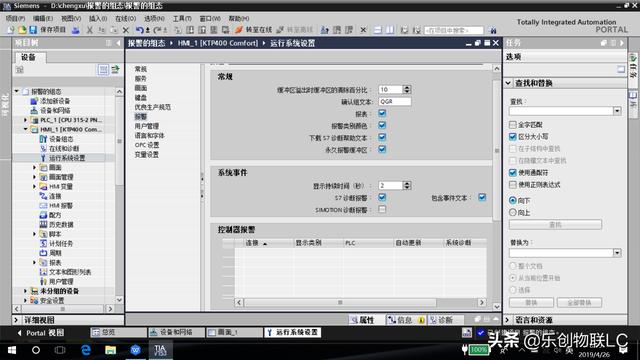Viewport: 640px width, 360px height.
Task: Click the accessible devices toolbar icon
Action: tap(324, 30)
